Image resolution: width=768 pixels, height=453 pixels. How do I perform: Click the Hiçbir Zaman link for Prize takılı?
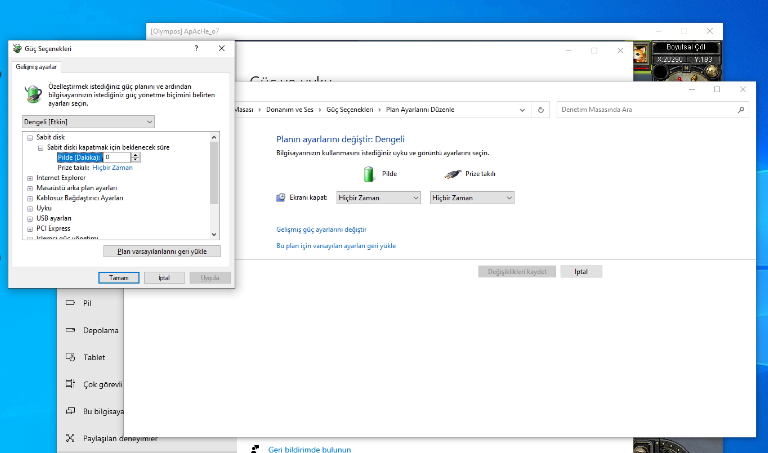pyautogui.click(x=113, y=167)
